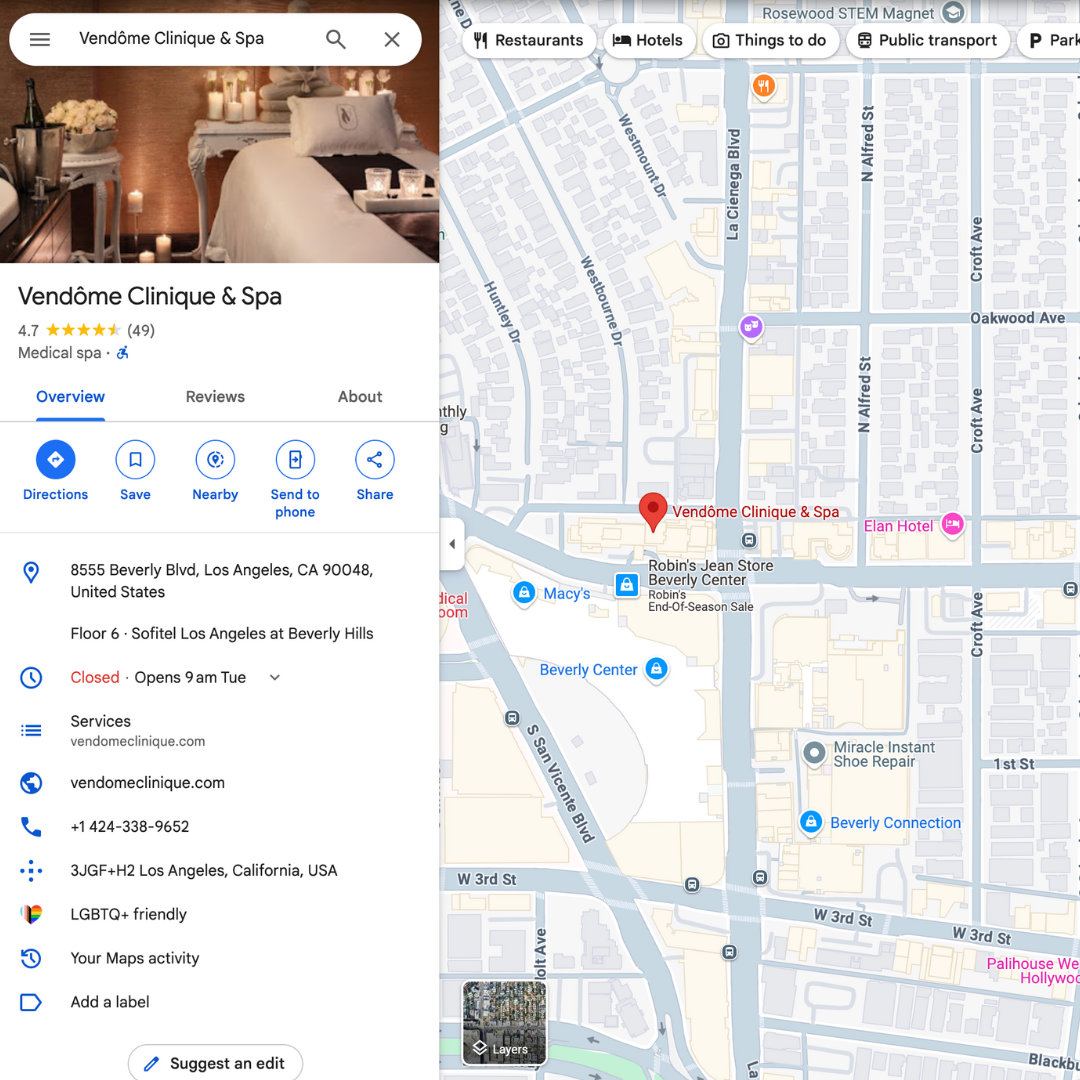This screenshot has width=1080, height=1080.
Task: Click the Services list icon
Action: [31, 730]
